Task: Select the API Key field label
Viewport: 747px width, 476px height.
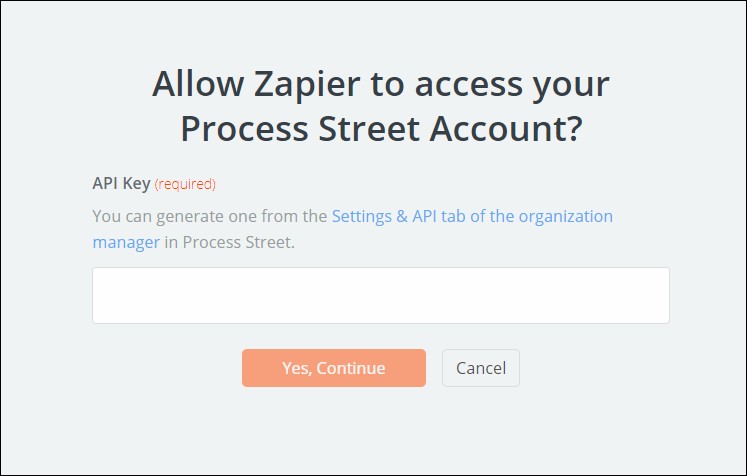Action: click(x=121, y=183)
